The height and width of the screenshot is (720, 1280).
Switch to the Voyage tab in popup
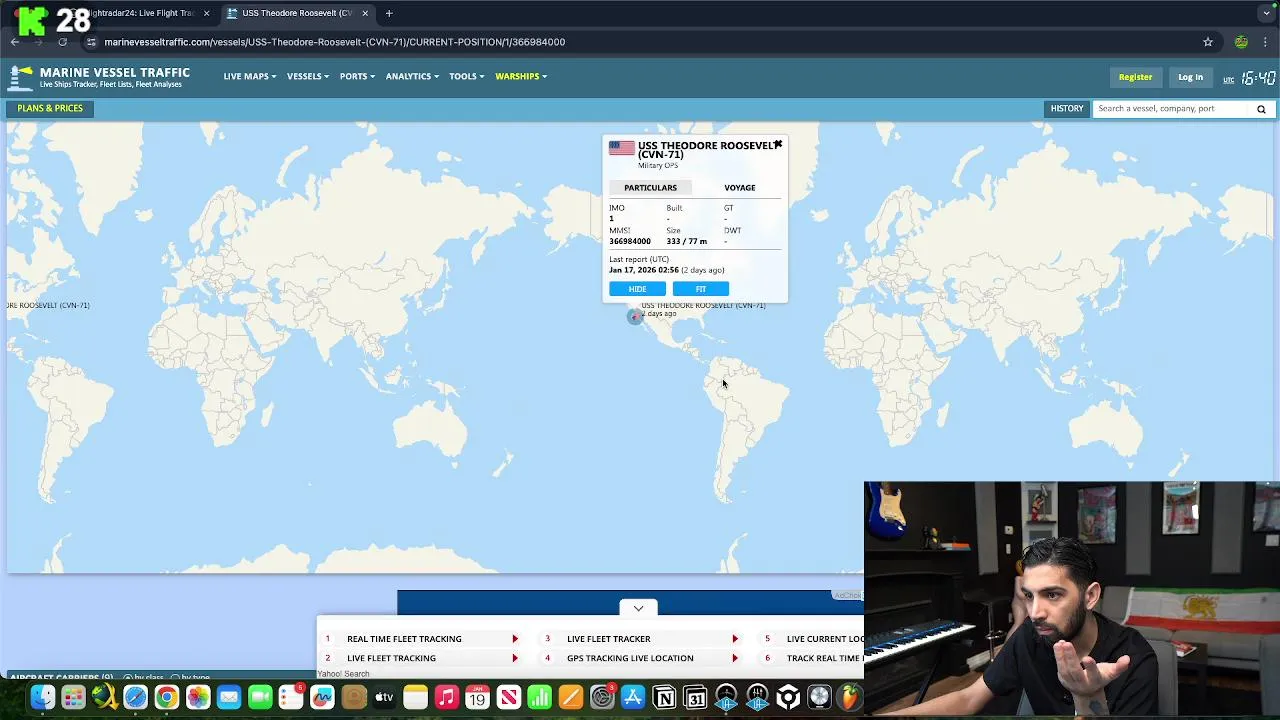click(740, 188)
